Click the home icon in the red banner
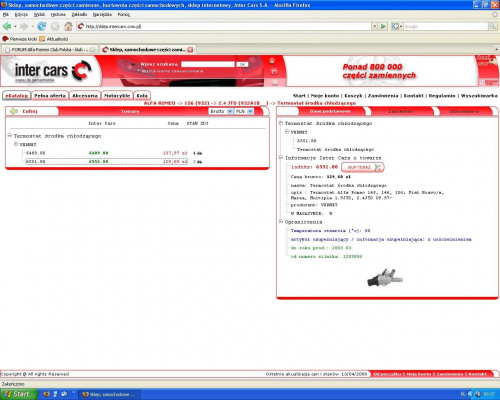This screenshot has width=500, height=400. point(272,60)
